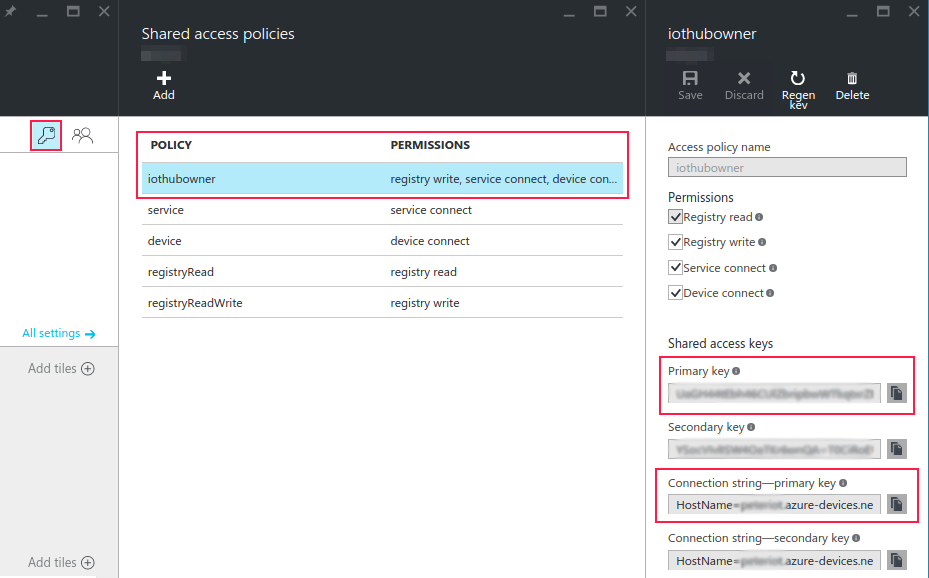Show info for Registry write permission
The width and height of the screenshot is (929, 578).
[x=762, y=242]
